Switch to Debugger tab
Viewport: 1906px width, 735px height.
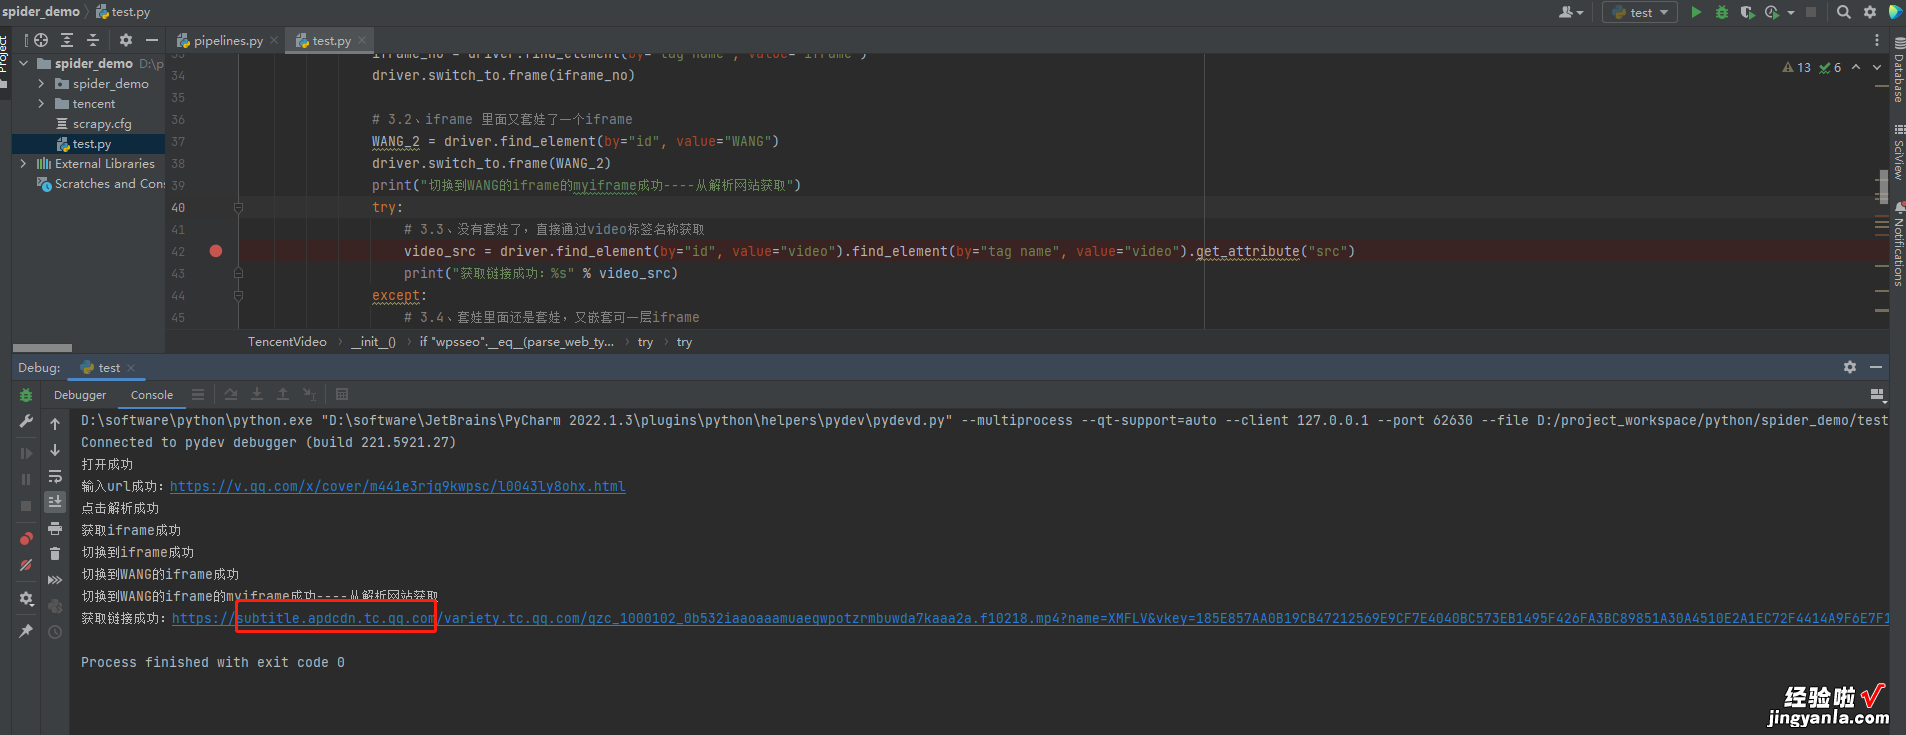tap(80, 395)
